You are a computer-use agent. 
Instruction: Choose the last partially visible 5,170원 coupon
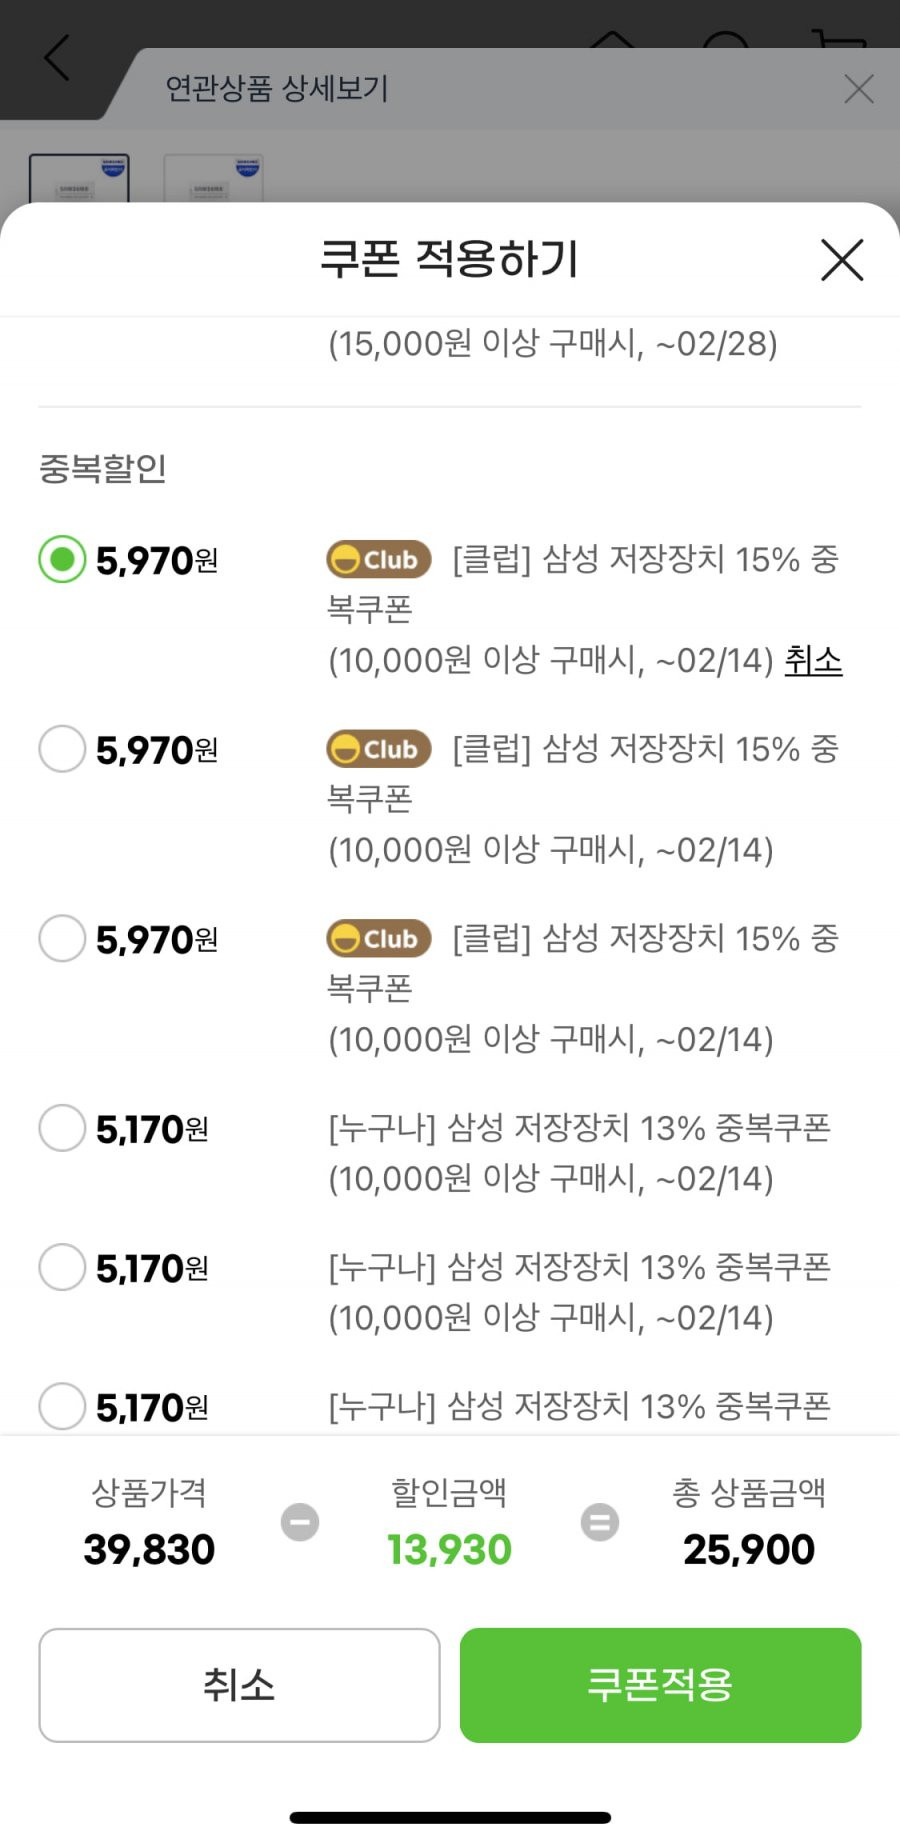click(62, 1406)
